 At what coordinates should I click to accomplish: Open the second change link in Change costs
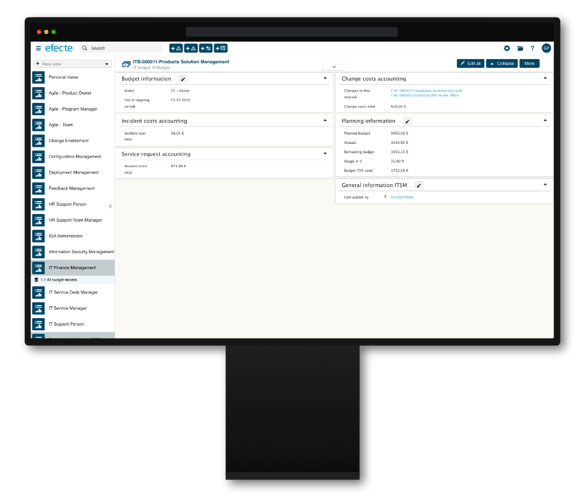(425, 96)
